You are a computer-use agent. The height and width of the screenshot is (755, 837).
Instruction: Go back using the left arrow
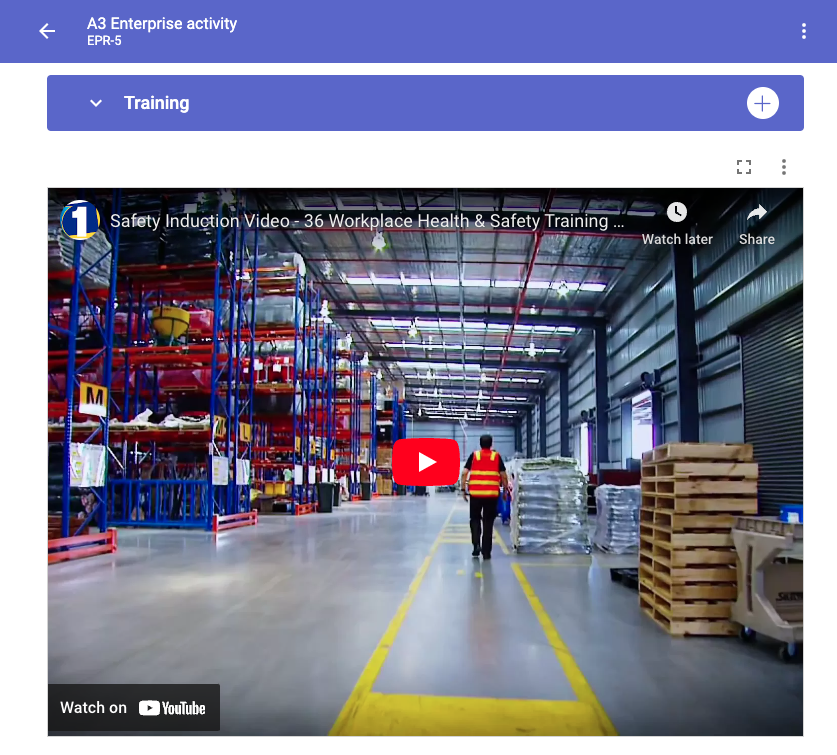coord(47,31)
